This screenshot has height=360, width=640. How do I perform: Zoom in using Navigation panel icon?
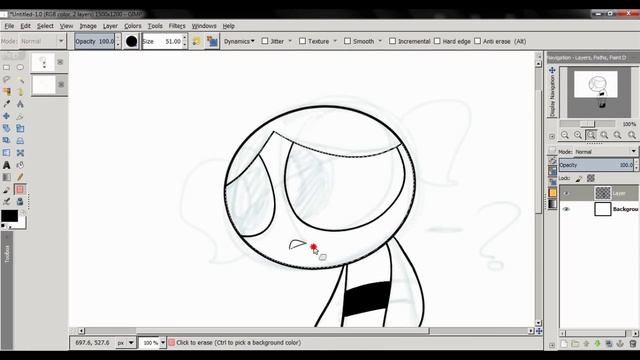578,135
